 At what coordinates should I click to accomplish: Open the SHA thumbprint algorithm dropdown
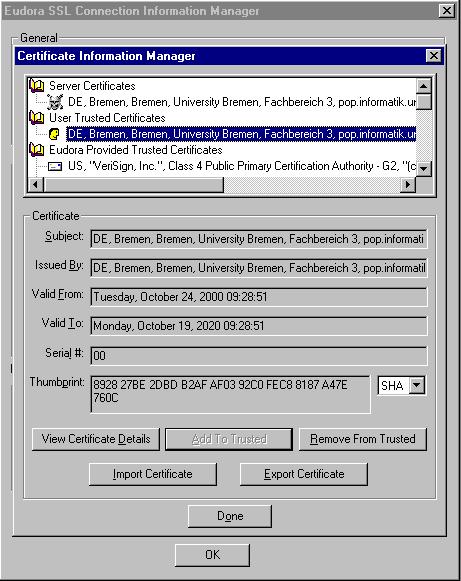(x=417, y=385)
